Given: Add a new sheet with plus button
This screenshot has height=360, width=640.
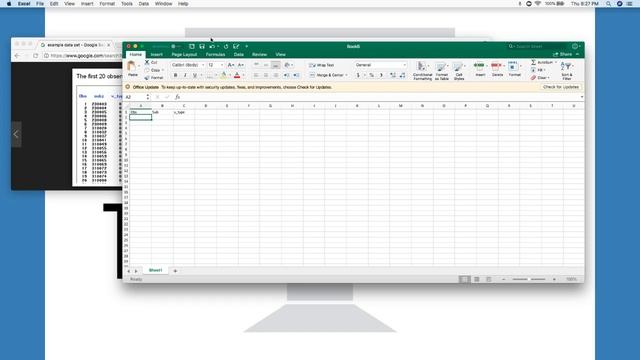Looking at the screenshot, I should pyautogui.click(x=175, y=271).
